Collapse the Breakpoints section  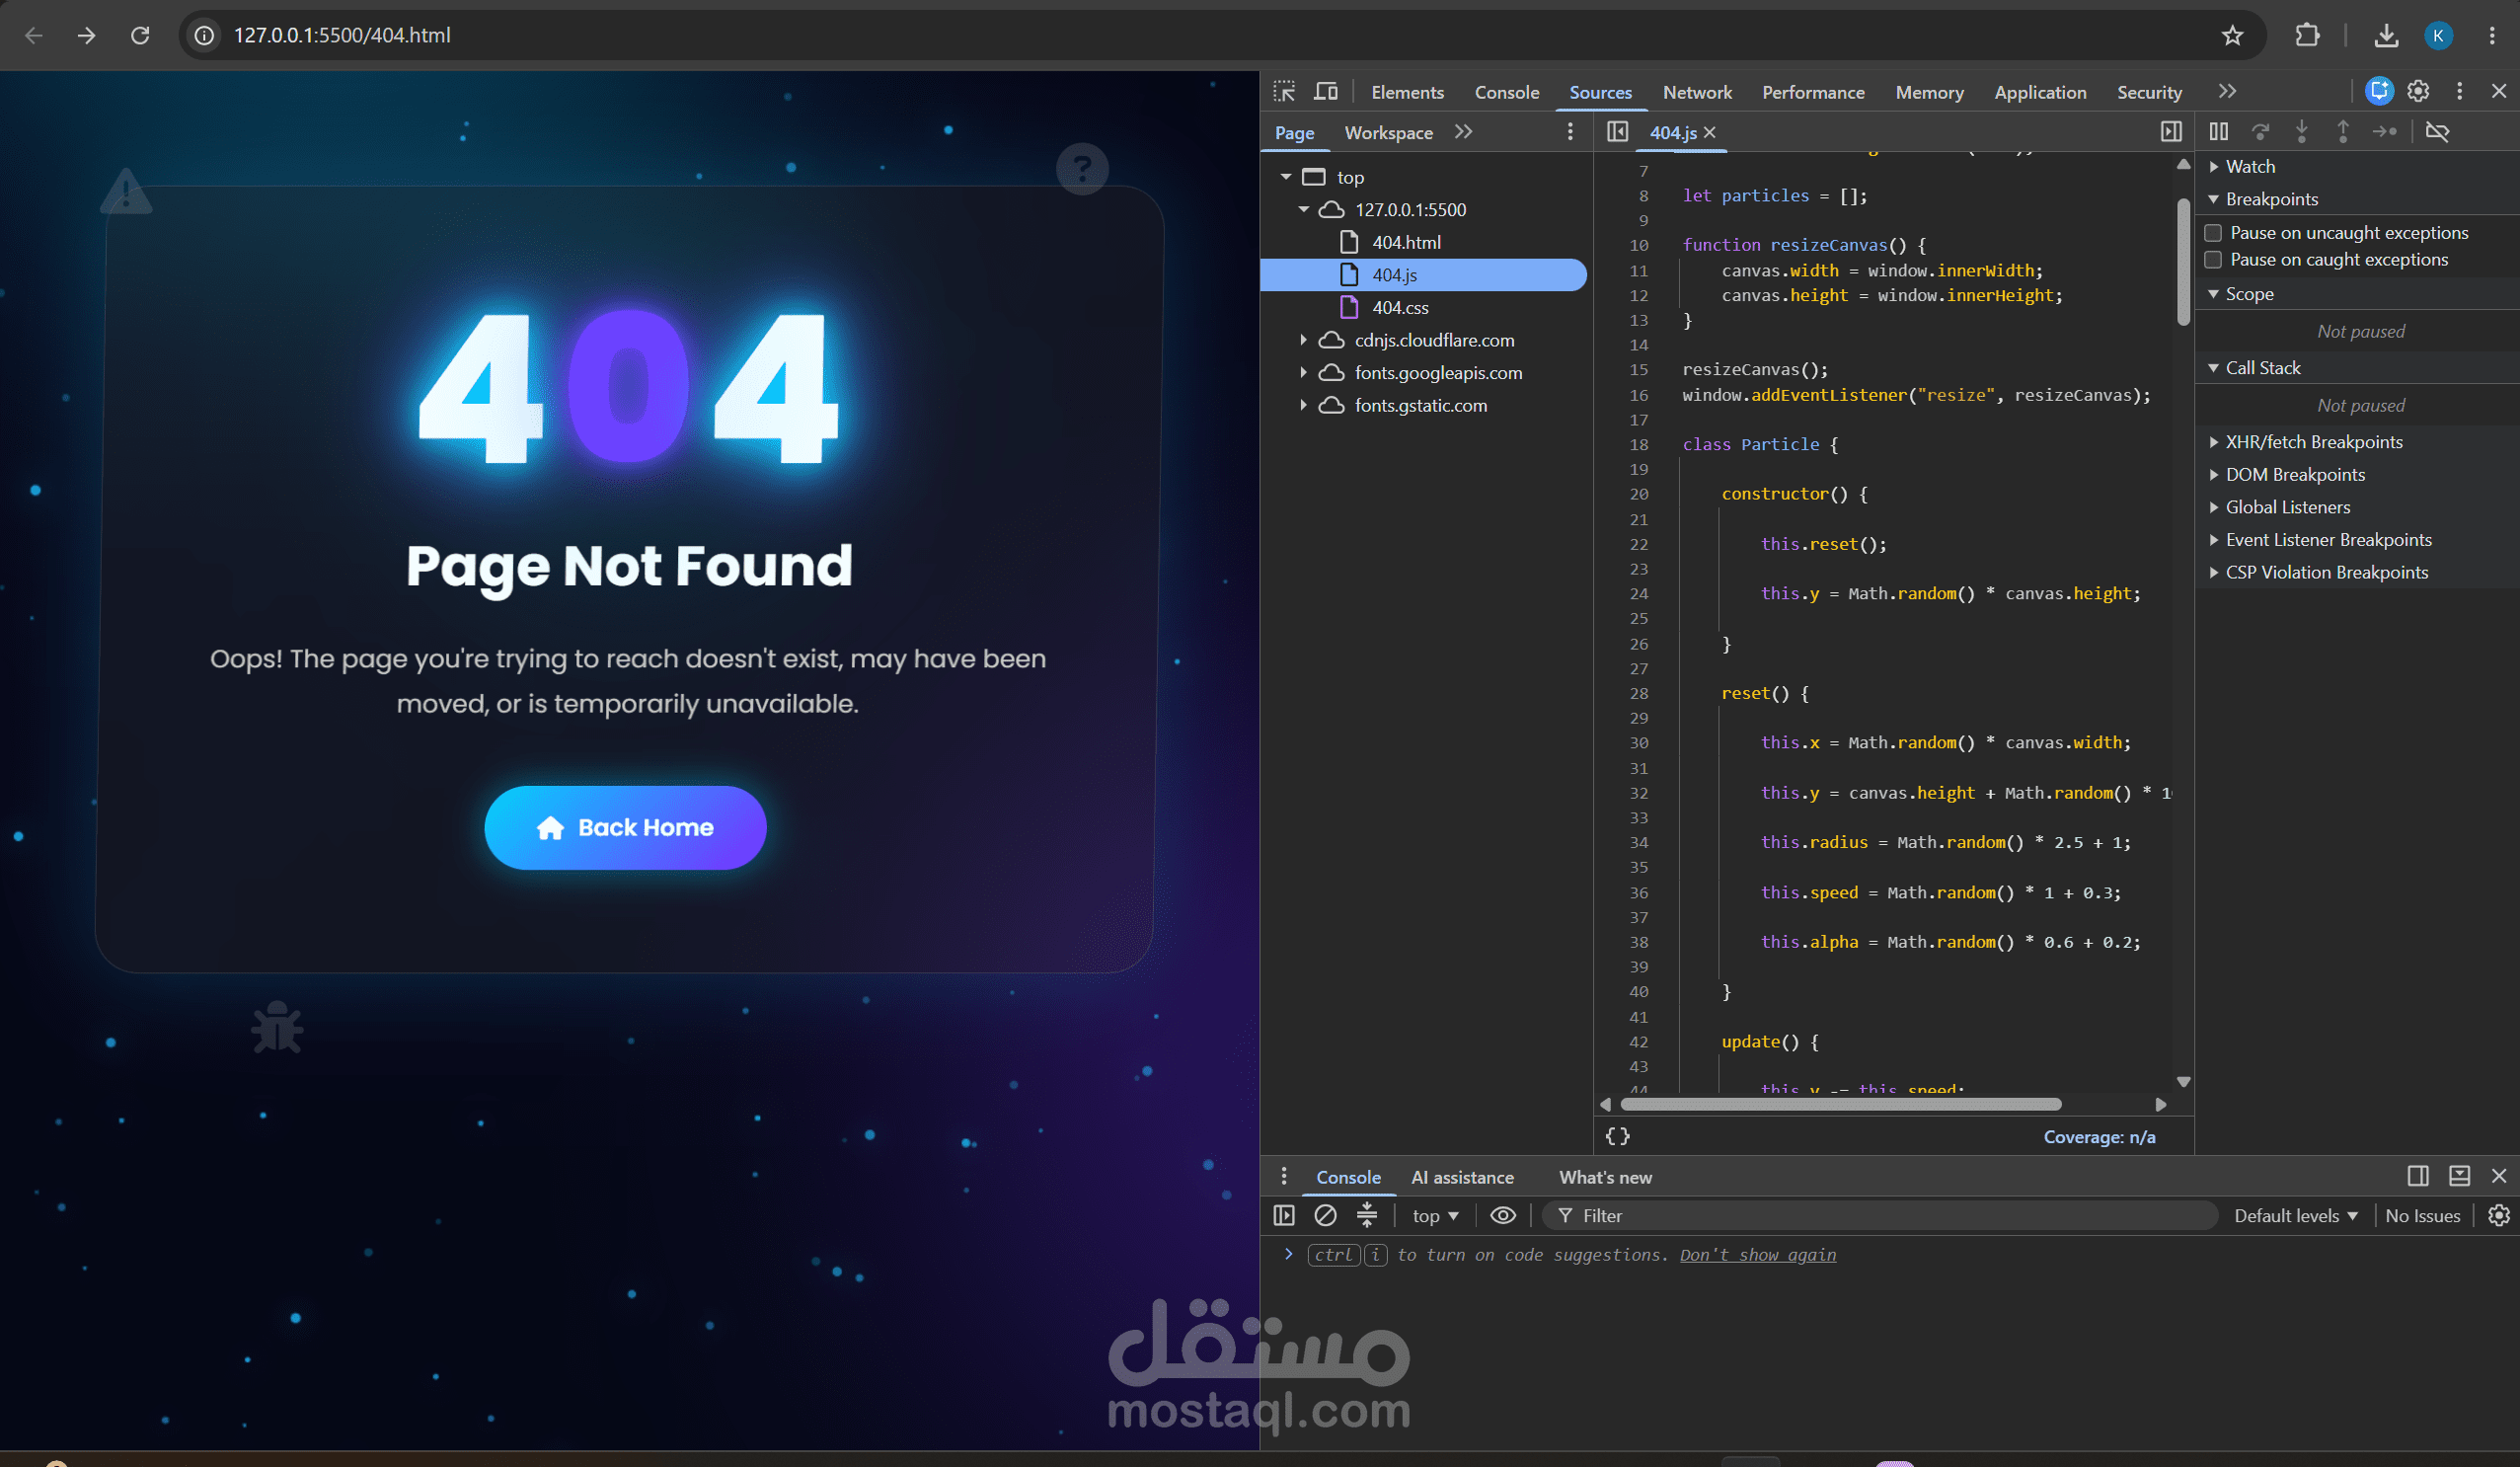[x=2214, y=200]
